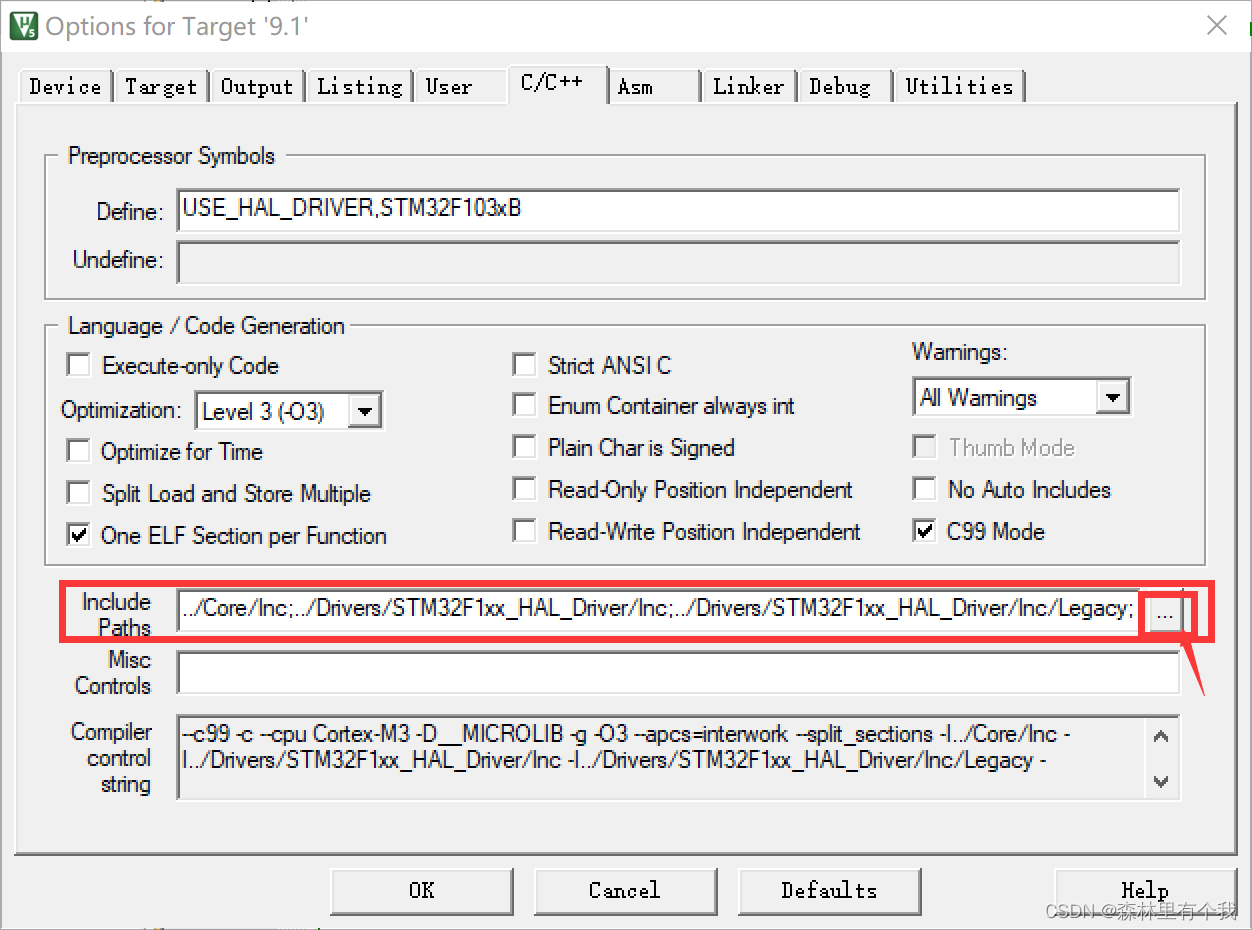Viewport: 1252px width, 930px height.
Task: Click the Define preprocessor symbols field
Action: [678, 211]
